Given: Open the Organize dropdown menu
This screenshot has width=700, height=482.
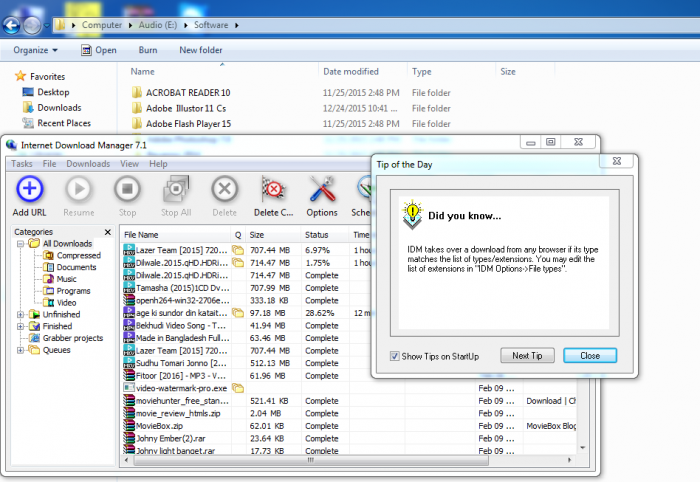Looking at the screenshot, I should (35, 50).
